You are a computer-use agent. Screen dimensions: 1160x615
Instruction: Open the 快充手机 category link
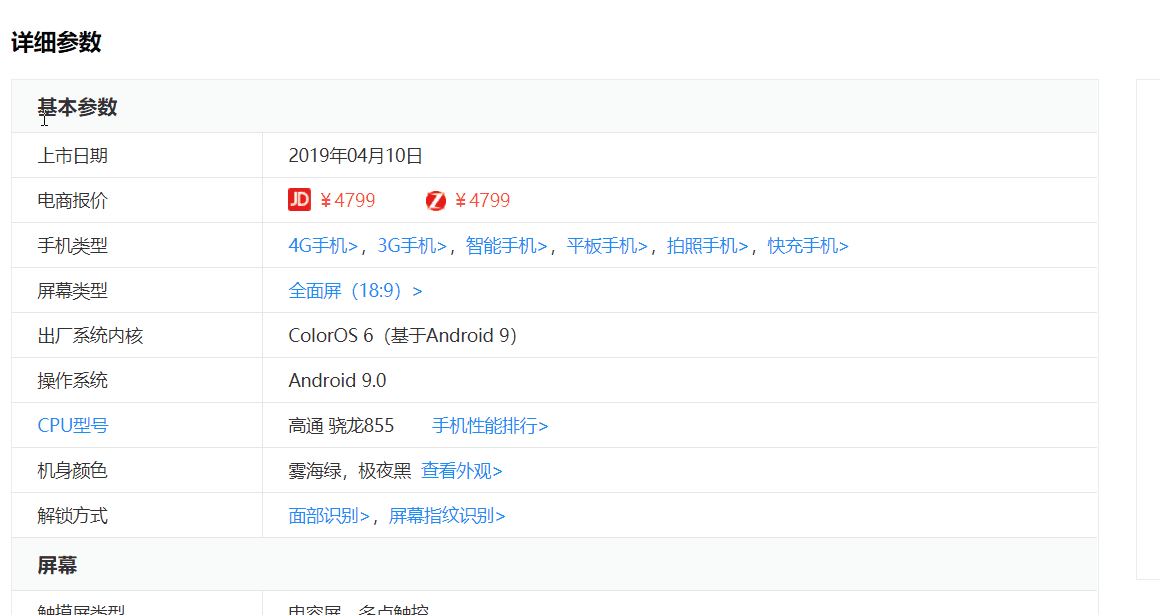click(808, 246)
